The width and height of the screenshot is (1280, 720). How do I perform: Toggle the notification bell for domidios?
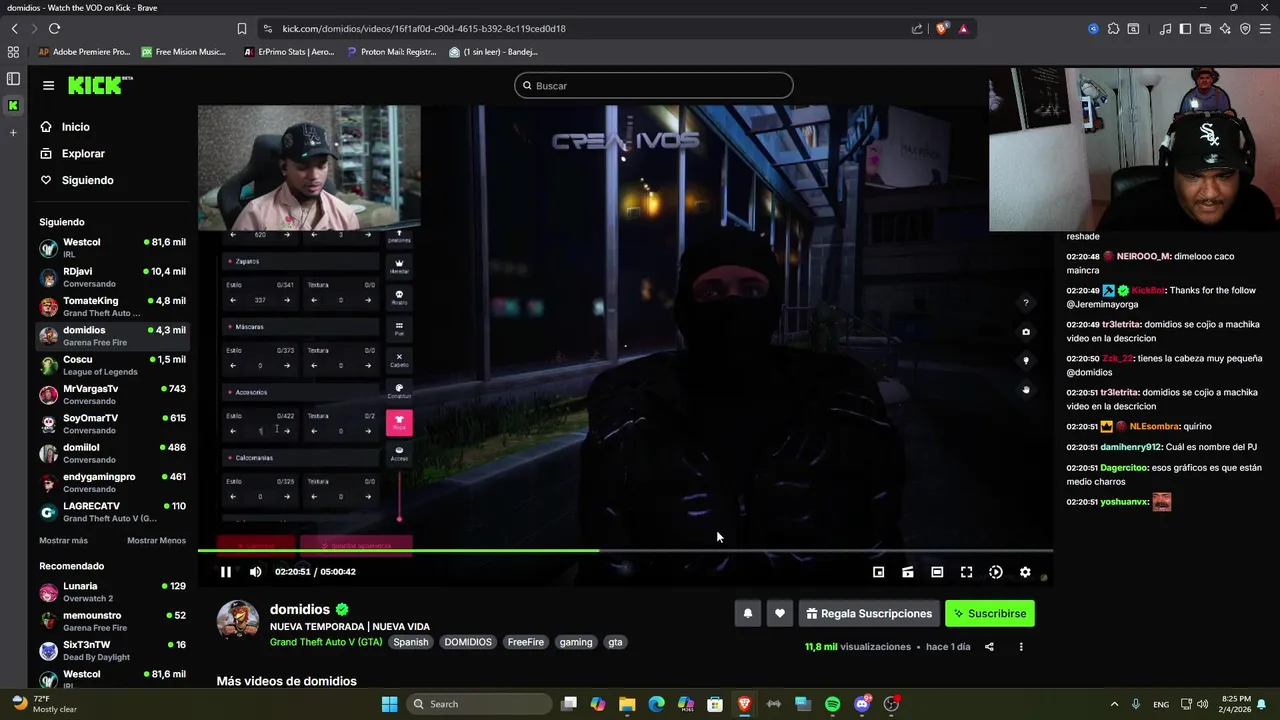[x=747, y=613]
